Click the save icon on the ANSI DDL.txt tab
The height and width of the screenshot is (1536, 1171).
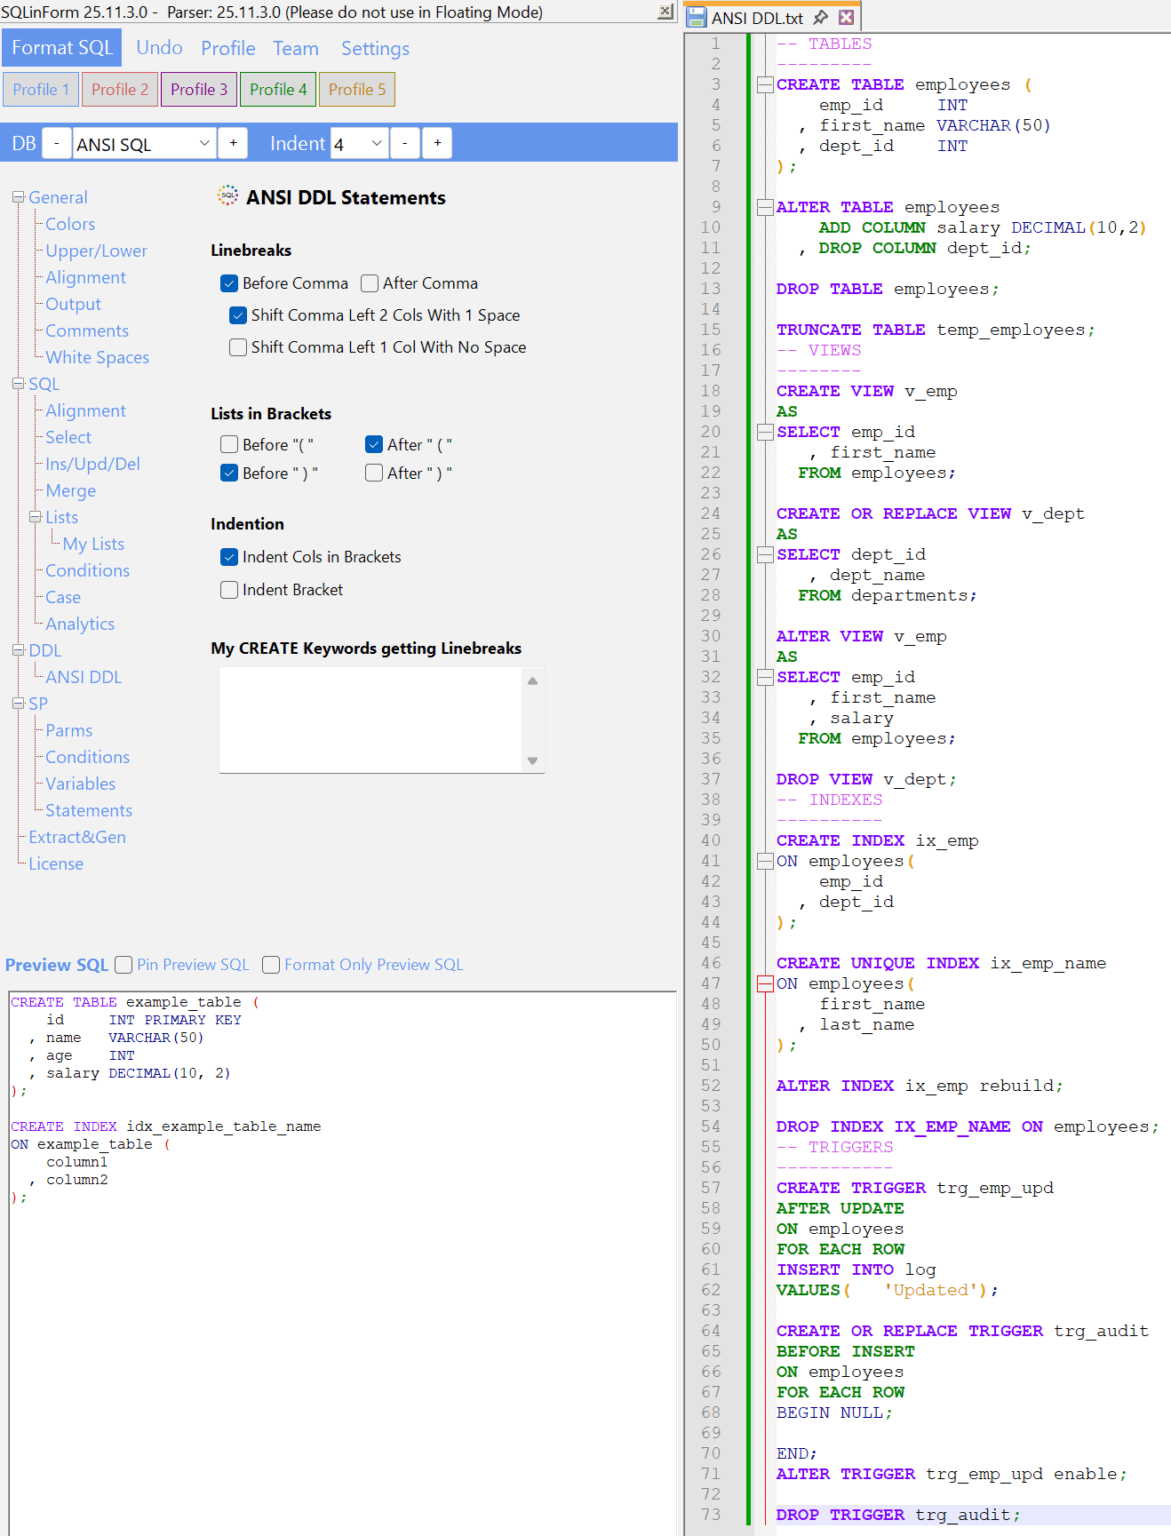click(x=697, y=17)
